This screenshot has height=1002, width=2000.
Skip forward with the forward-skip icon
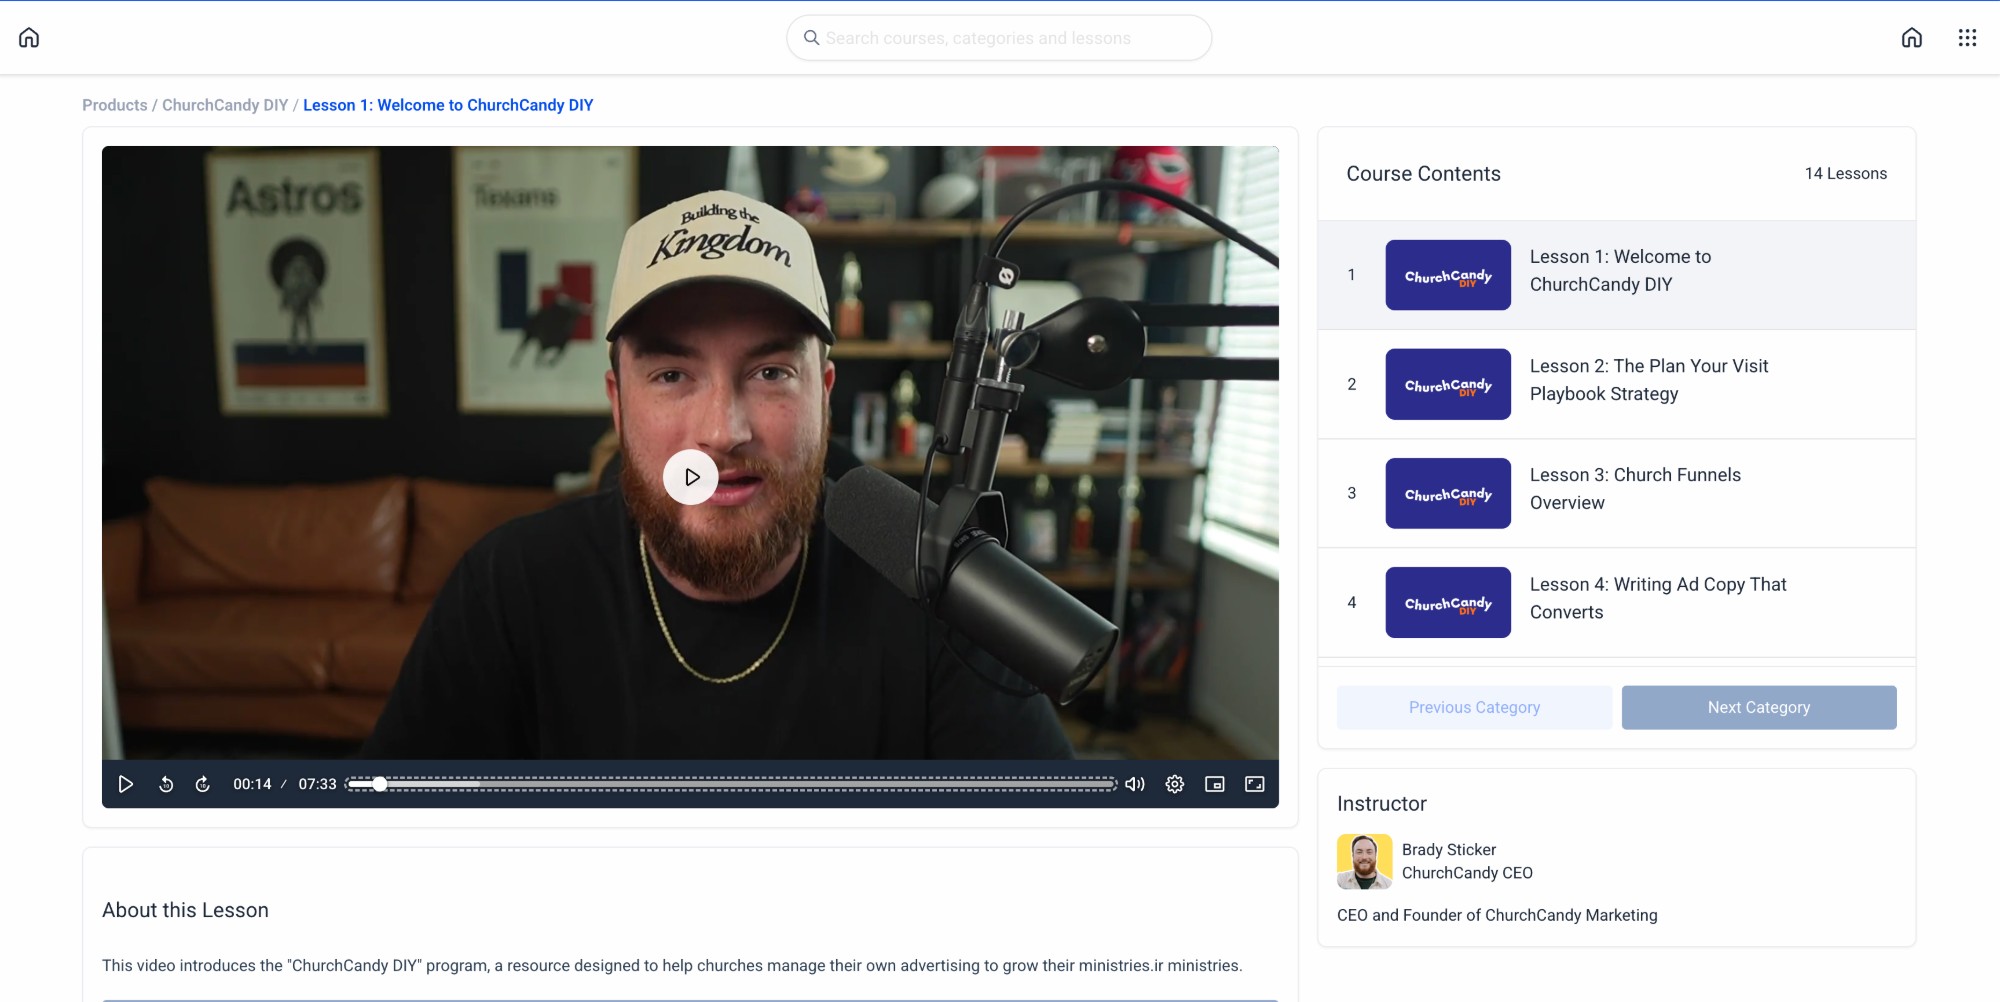[202, 784]
